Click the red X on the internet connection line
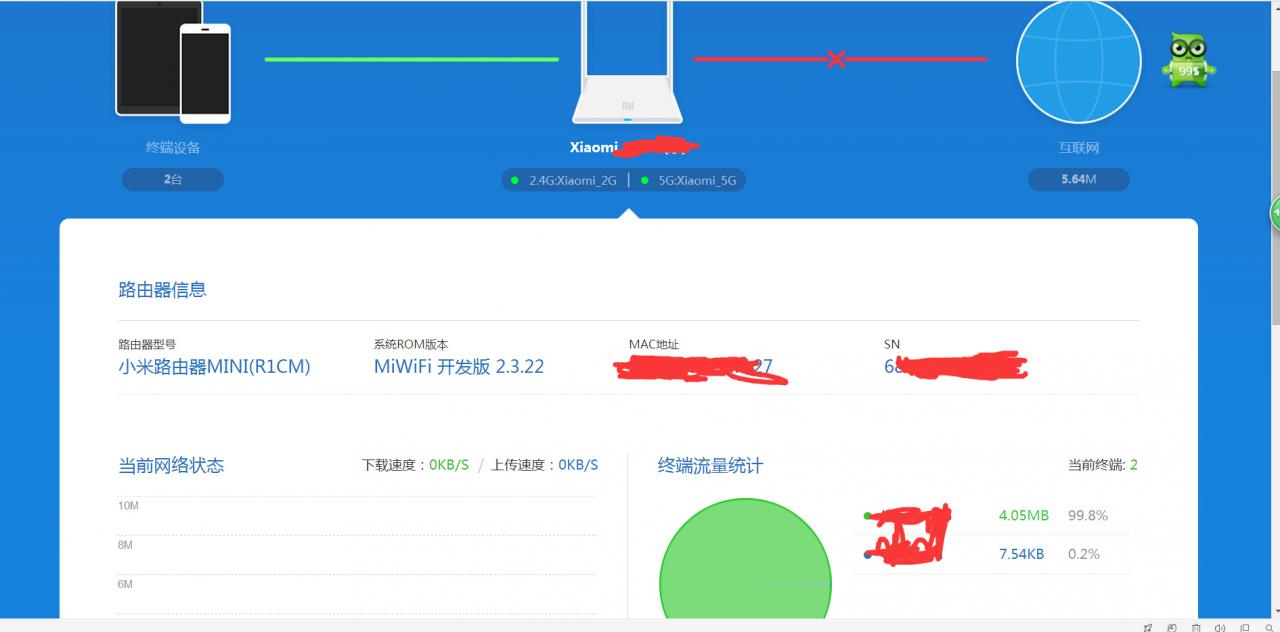1280x632 pixels. pos(836,59)
